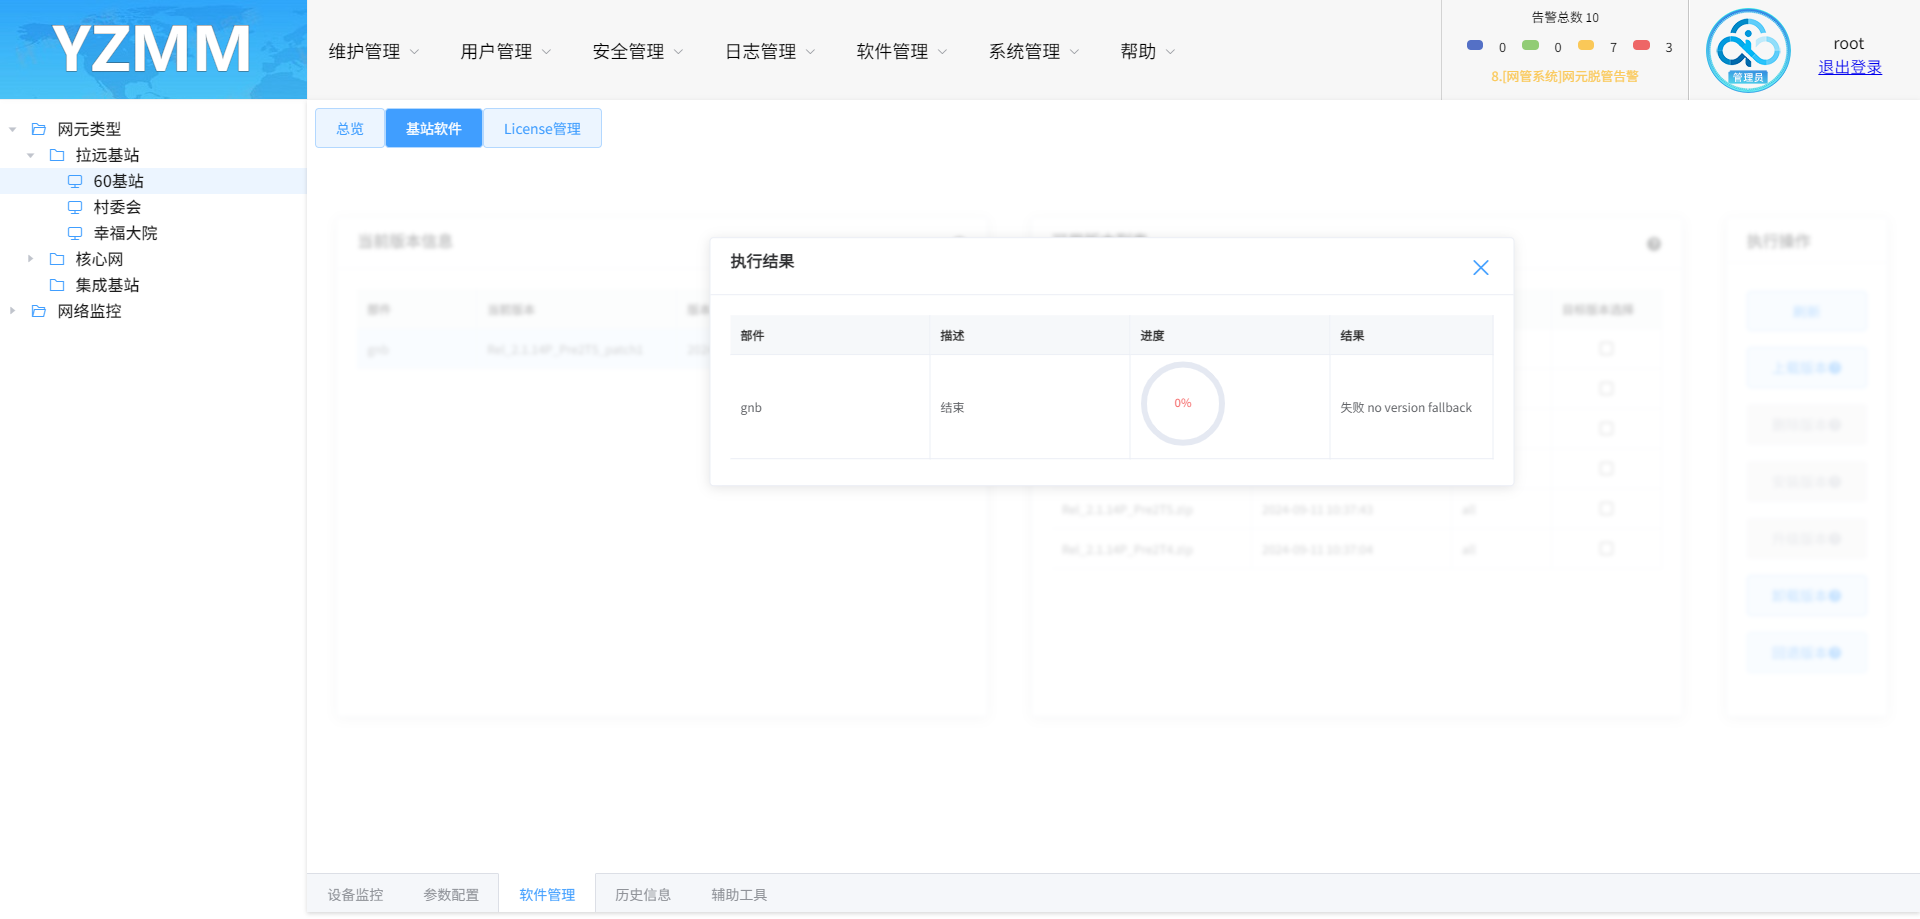Switch to the 基站软件 tab

coord(434,128)
